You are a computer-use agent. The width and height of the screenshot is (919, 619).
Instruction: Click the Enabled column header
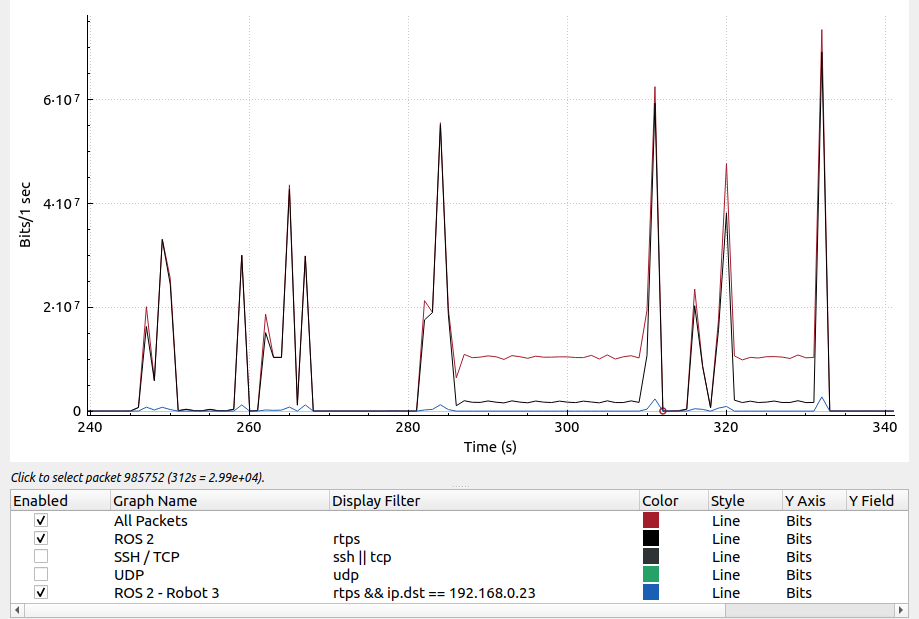tap(41, 501)
